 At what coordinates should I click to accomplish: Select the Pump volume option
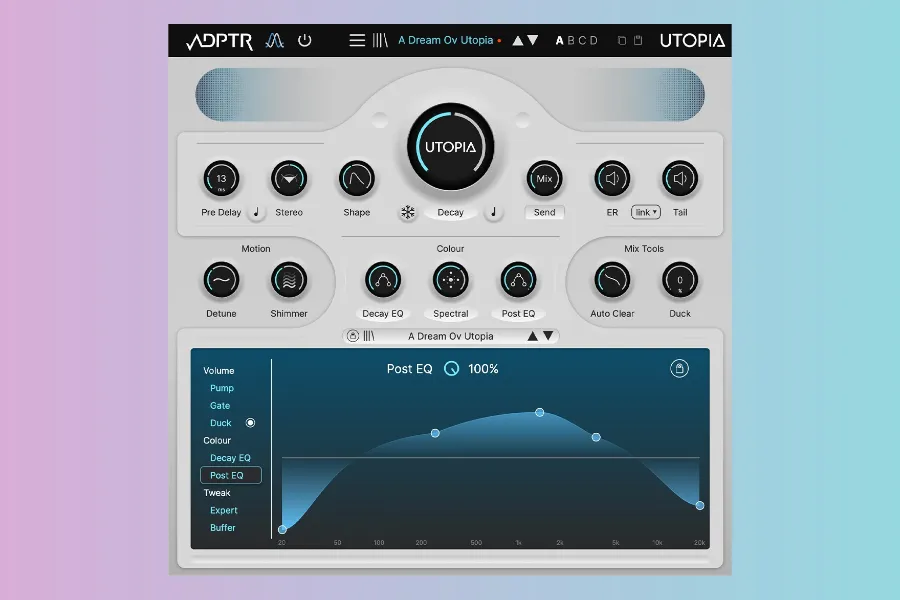tap(222, 388)
